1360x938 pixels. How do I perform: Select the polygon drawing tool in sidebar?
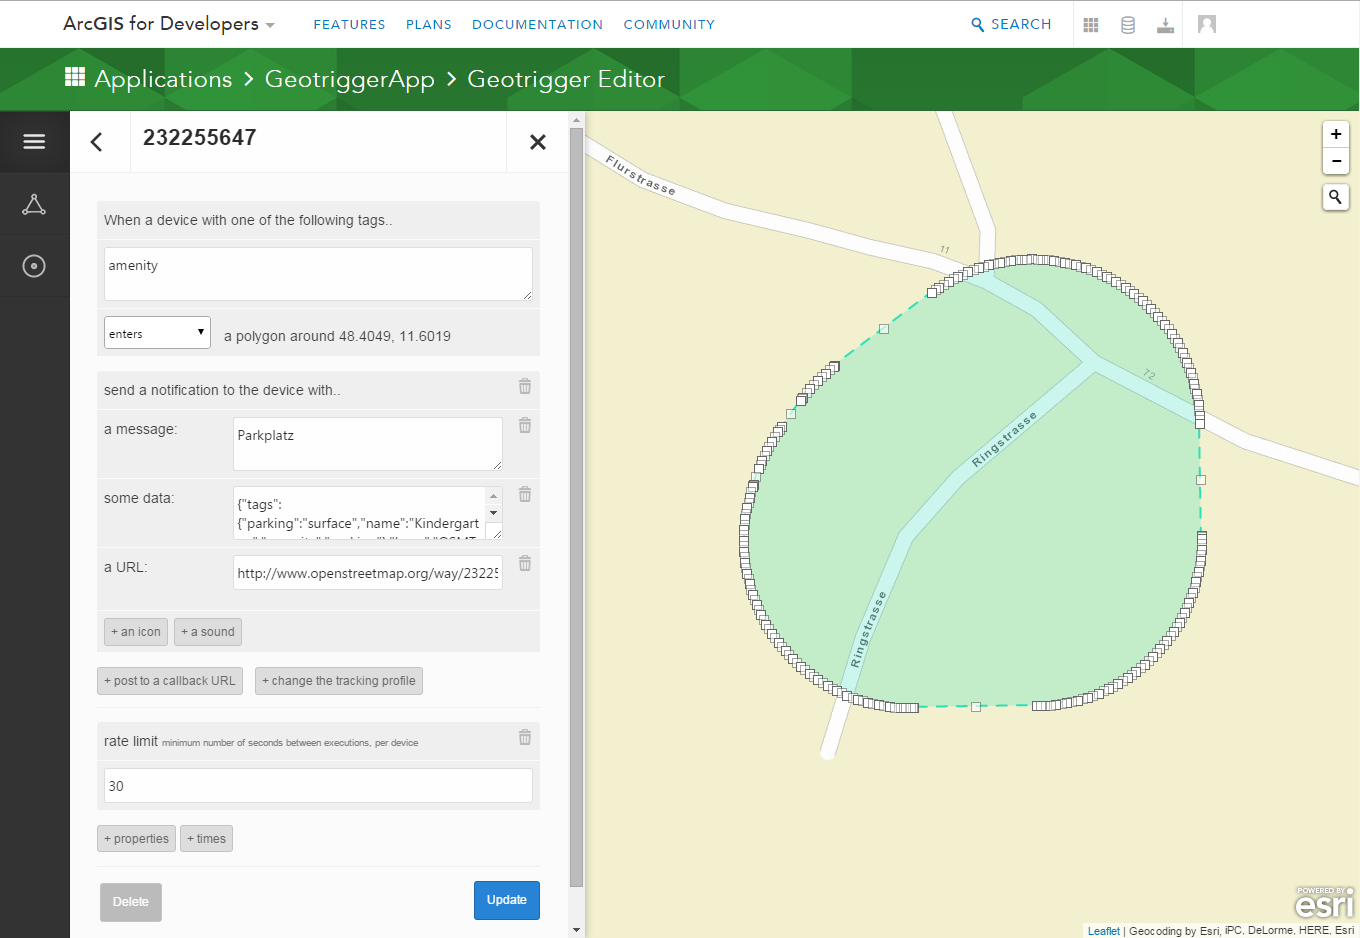click(x=34, y=204)
